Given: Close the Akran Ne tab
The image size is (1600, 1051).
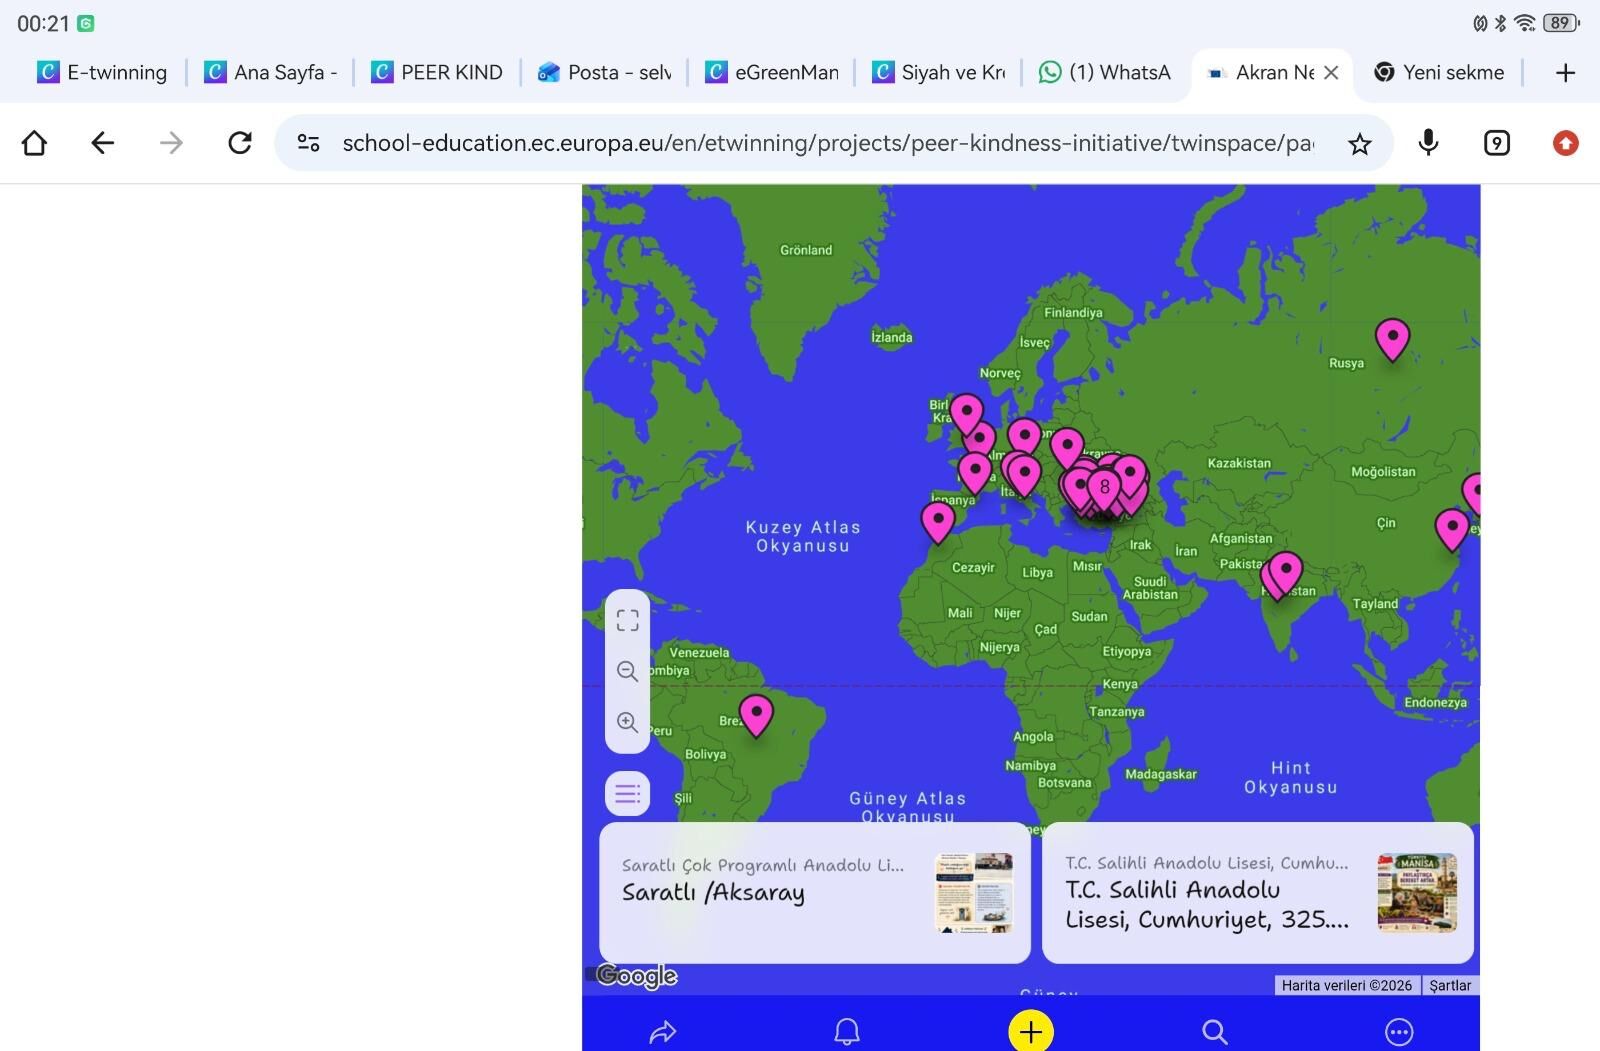Looking at the screenshot, I should click(x=1331, y=72).
